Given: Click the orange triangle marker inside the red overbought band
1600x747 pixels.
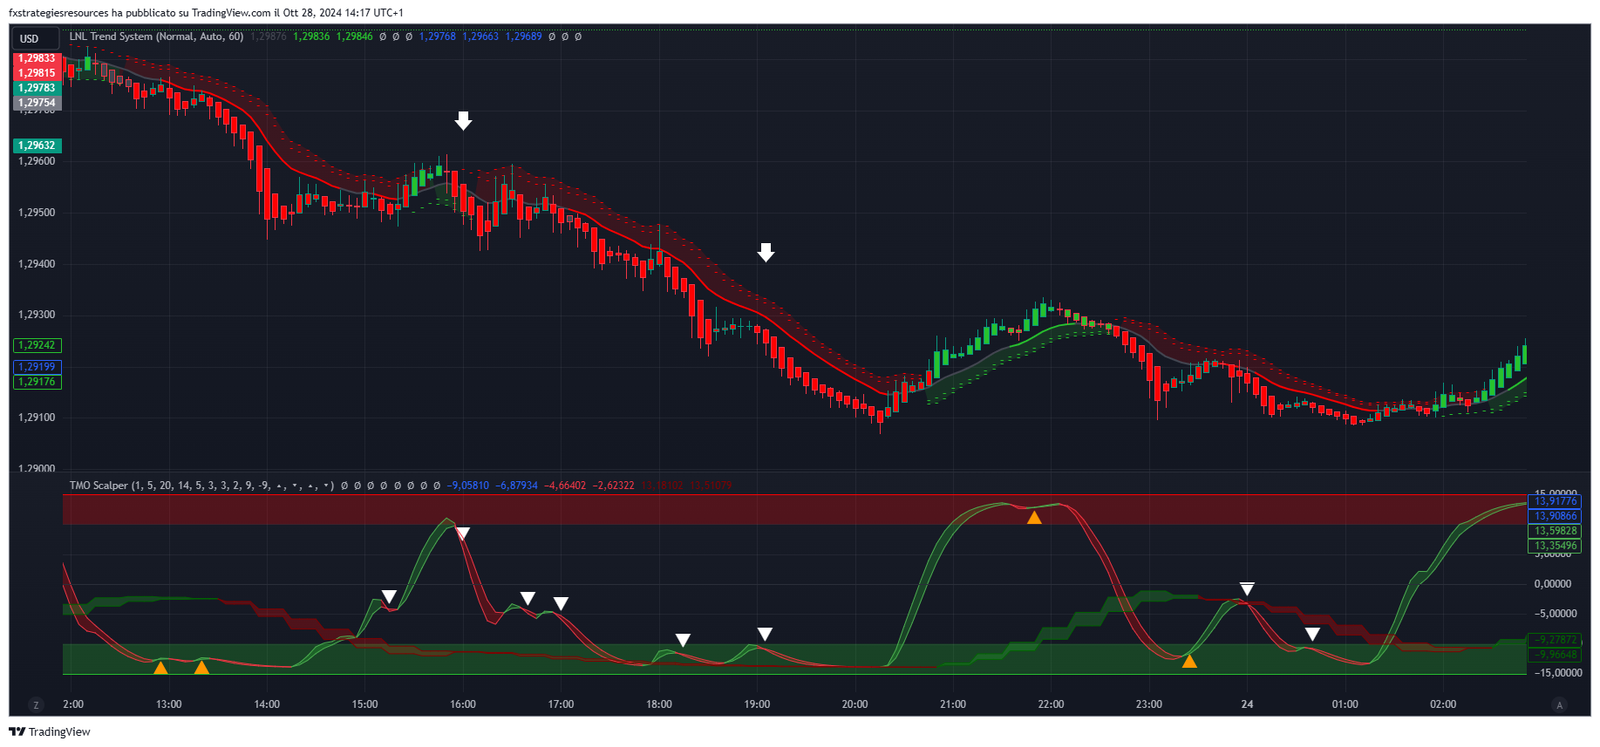Looking at the screenshot, I should pyautogui.click(x=1034, y=517).
